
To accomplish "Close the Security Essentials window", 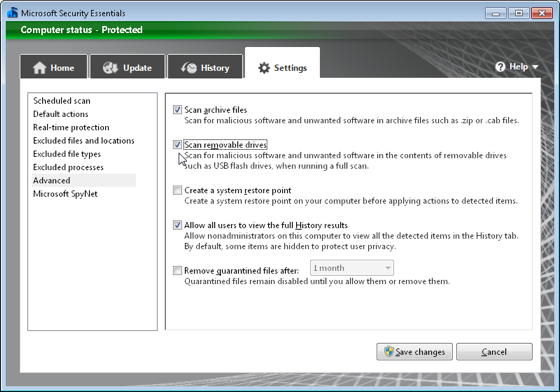I will coord(542,13).
